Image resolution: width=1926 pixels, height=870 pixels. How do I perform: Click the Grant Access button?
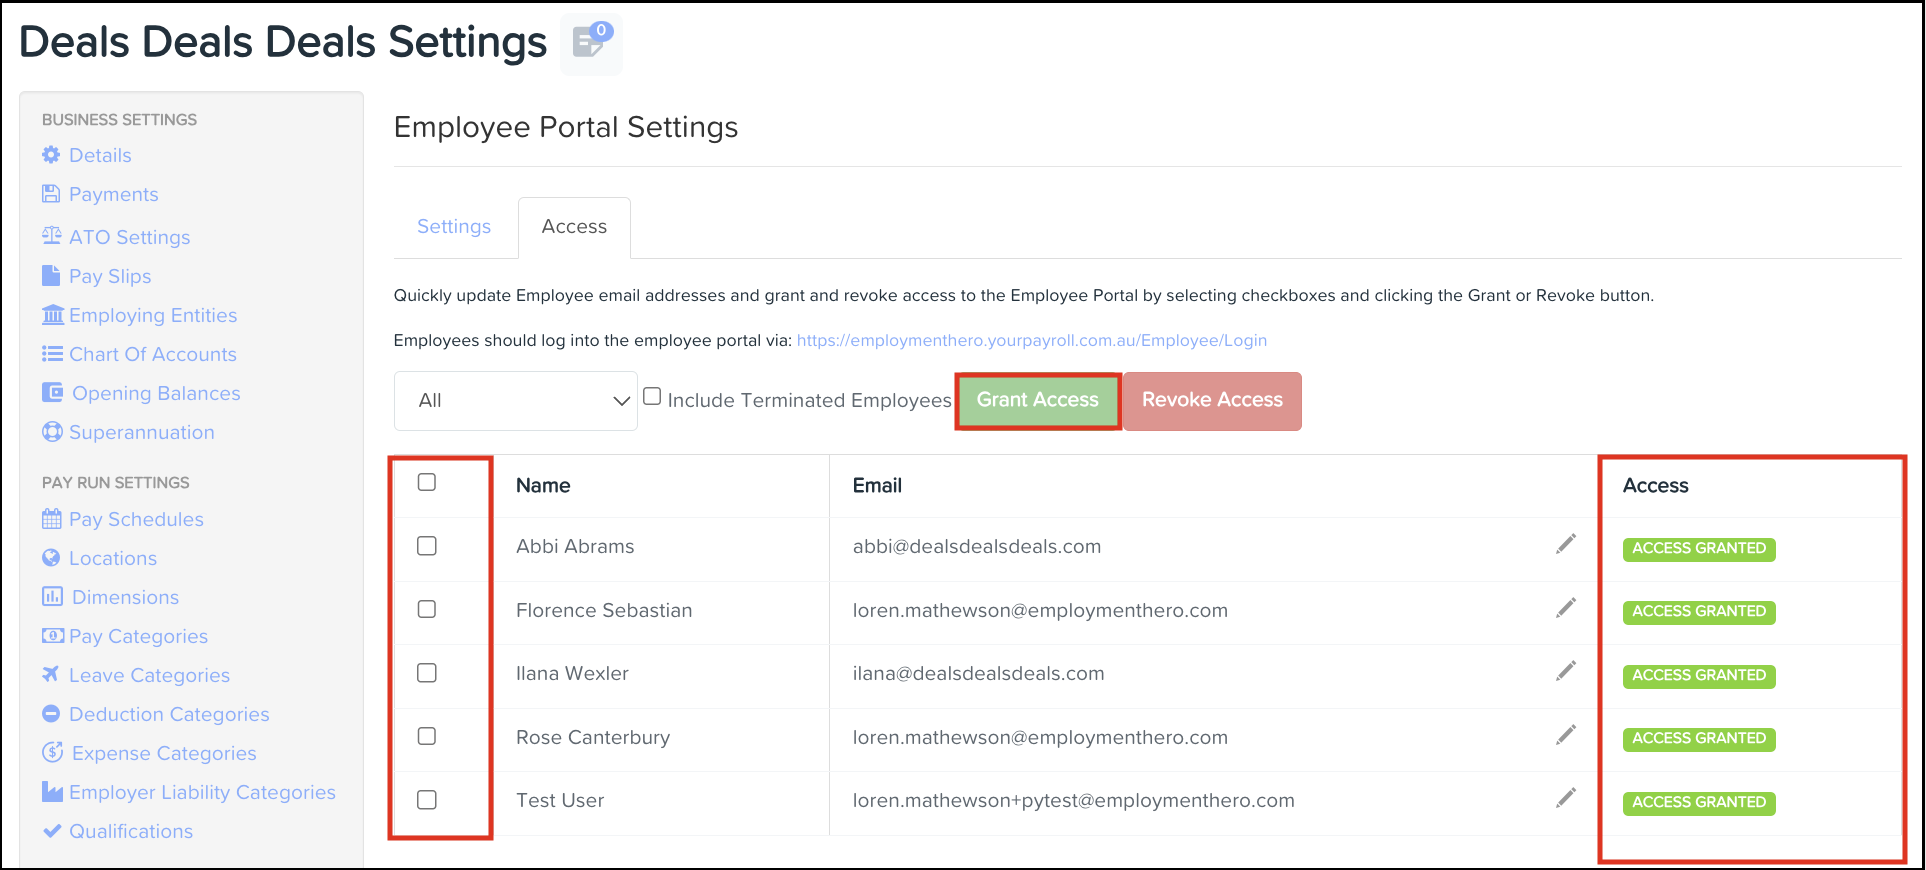click(1036, 400)
